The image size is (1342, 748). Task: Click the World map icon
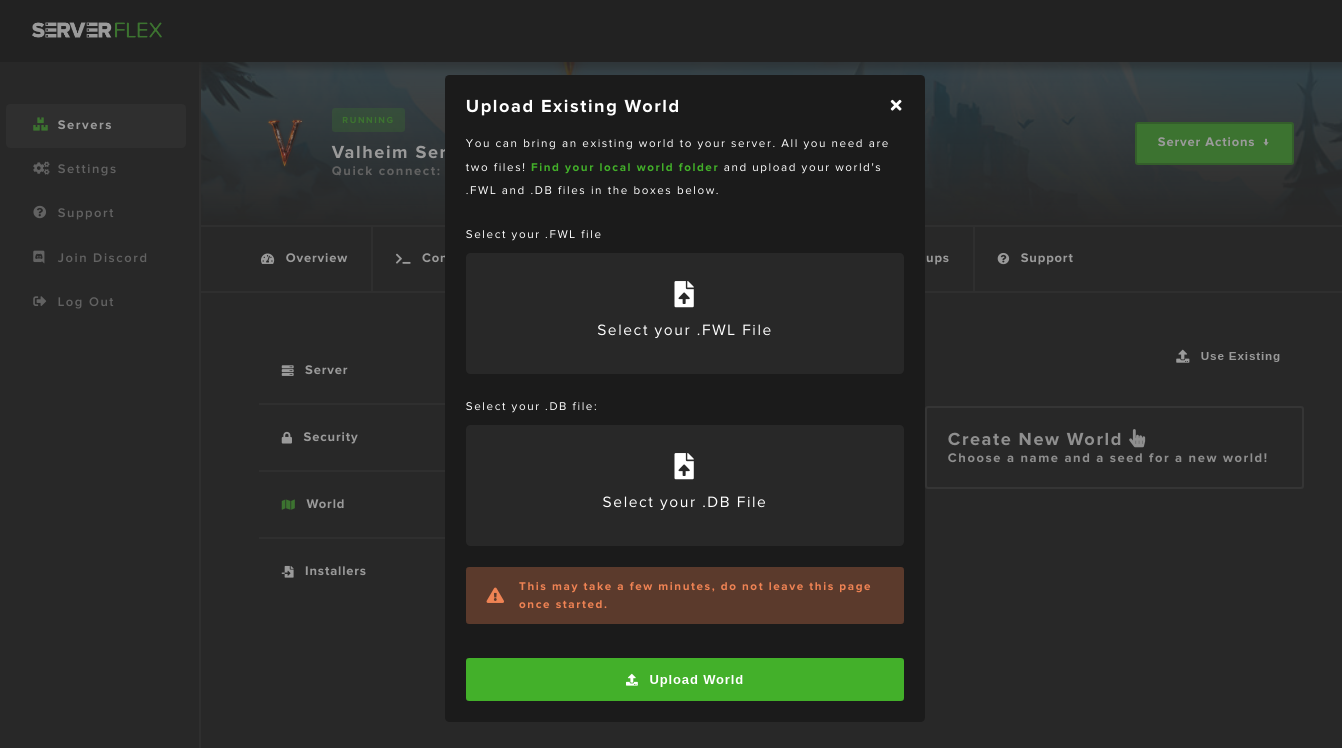(x=288, y=505)
